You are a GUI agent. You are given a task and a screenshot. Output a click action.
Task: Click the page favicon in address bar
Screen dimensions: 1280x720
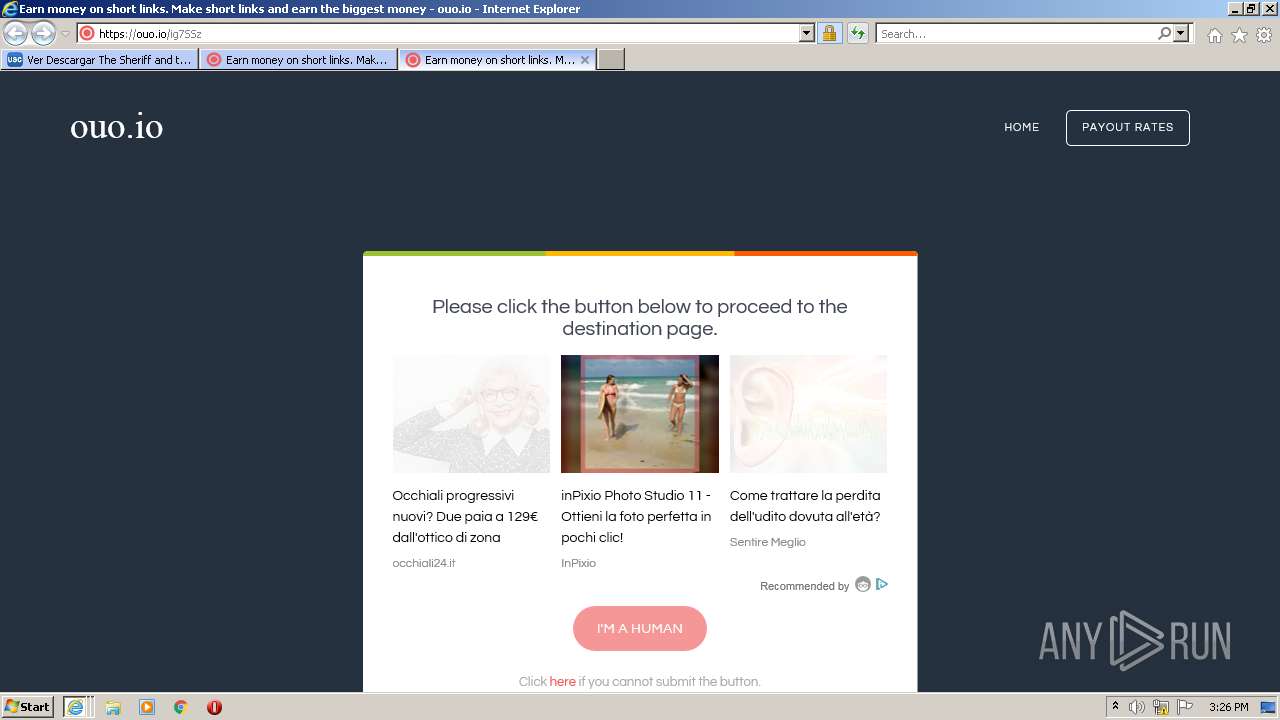(87, 34)
